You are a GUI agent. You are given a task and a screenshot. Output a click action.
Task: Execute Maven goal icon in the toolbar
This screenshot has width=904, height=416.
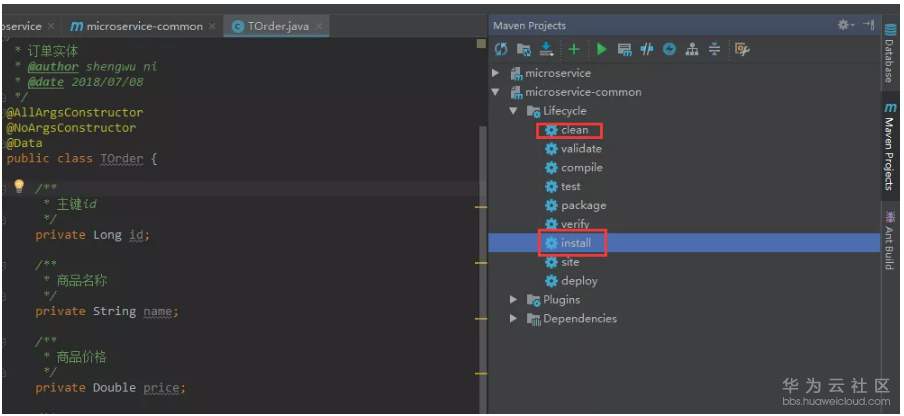point(624,50)
